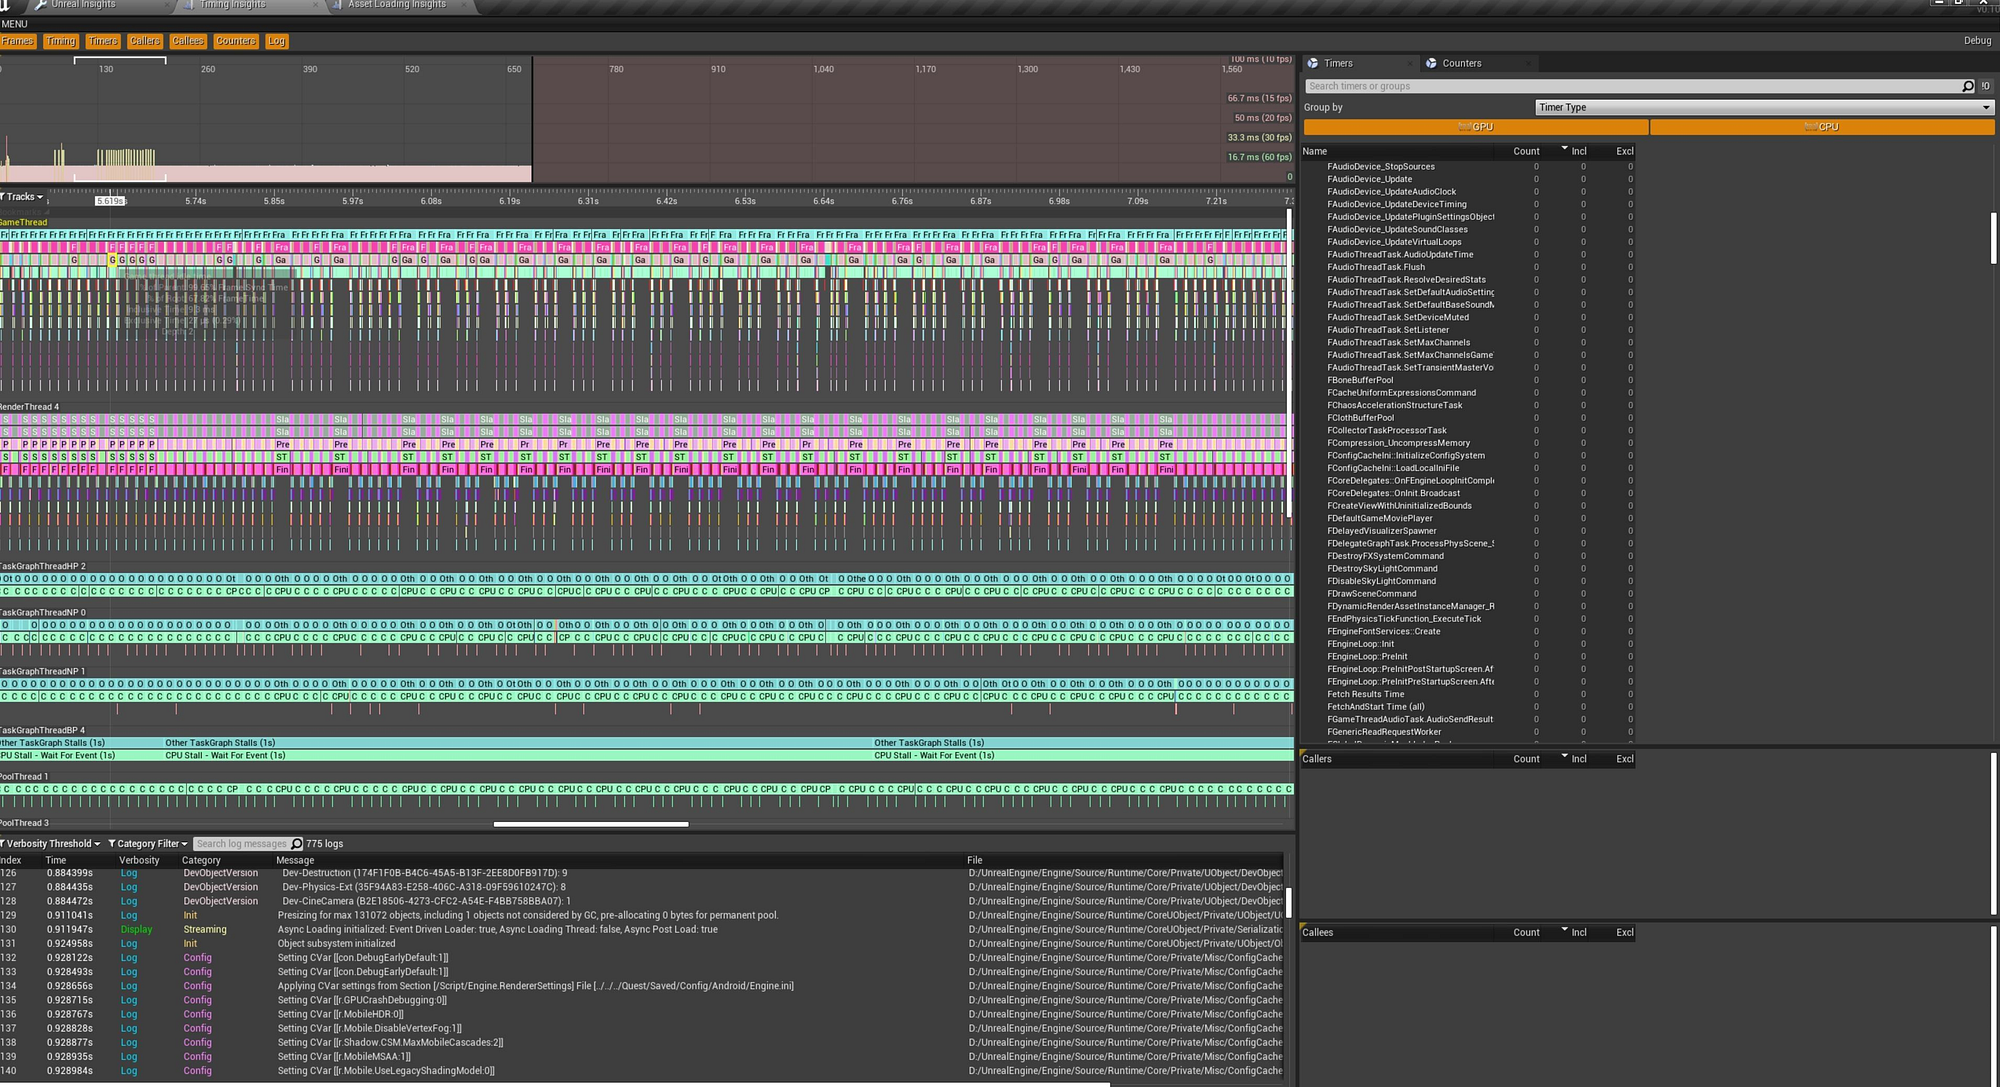Open the Tracks dropdown menu
The height and width of the screenshot is (1087, 2000).
[22, 197]
